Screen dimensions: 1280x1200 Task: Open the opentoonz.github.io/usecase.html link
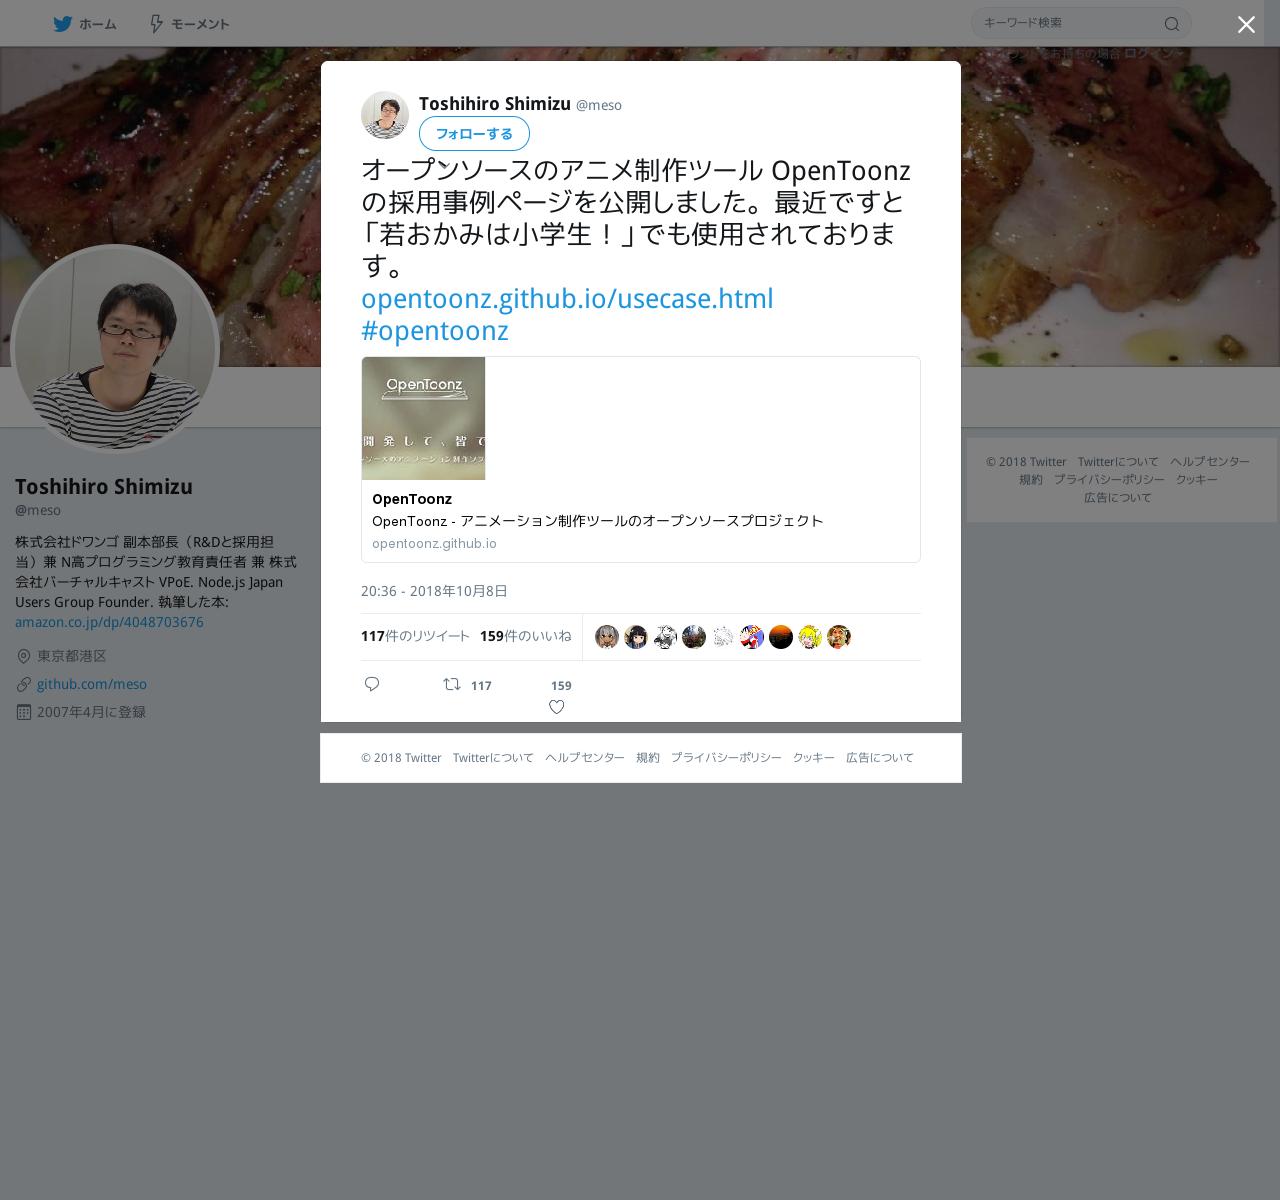click(567, 298)
